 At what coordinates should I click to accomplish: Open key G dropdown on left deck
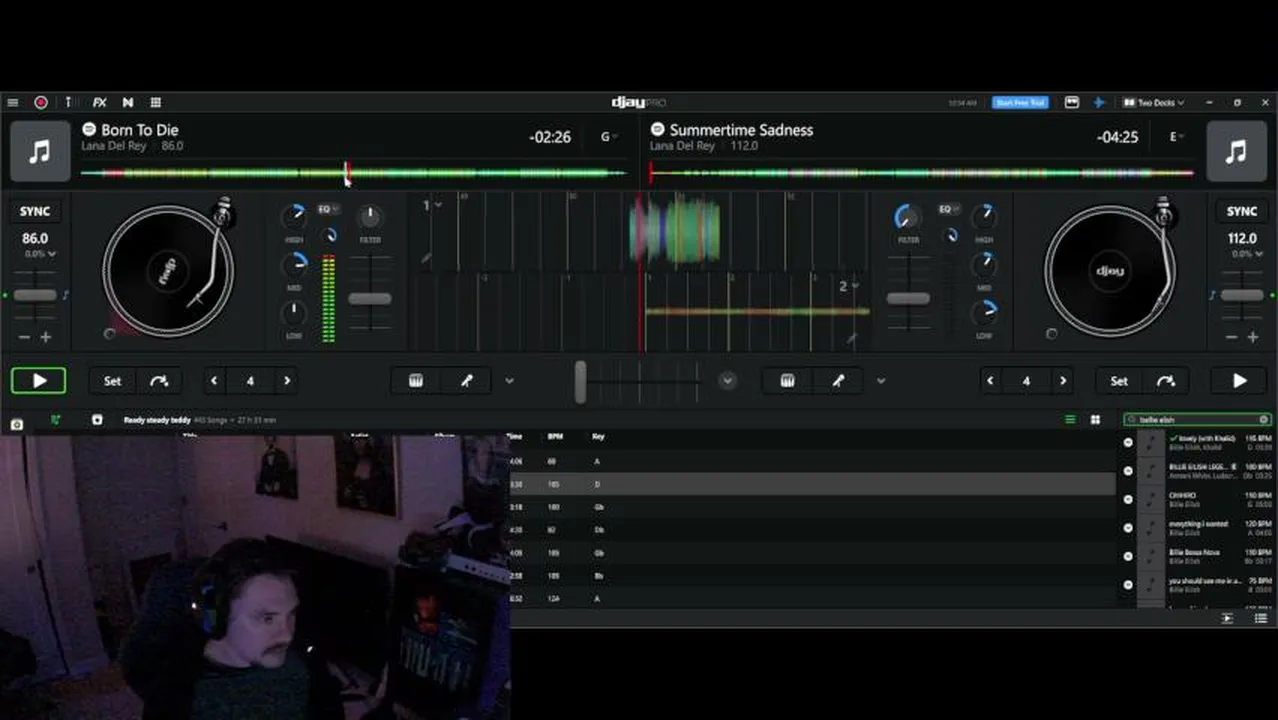pos(609,137)
